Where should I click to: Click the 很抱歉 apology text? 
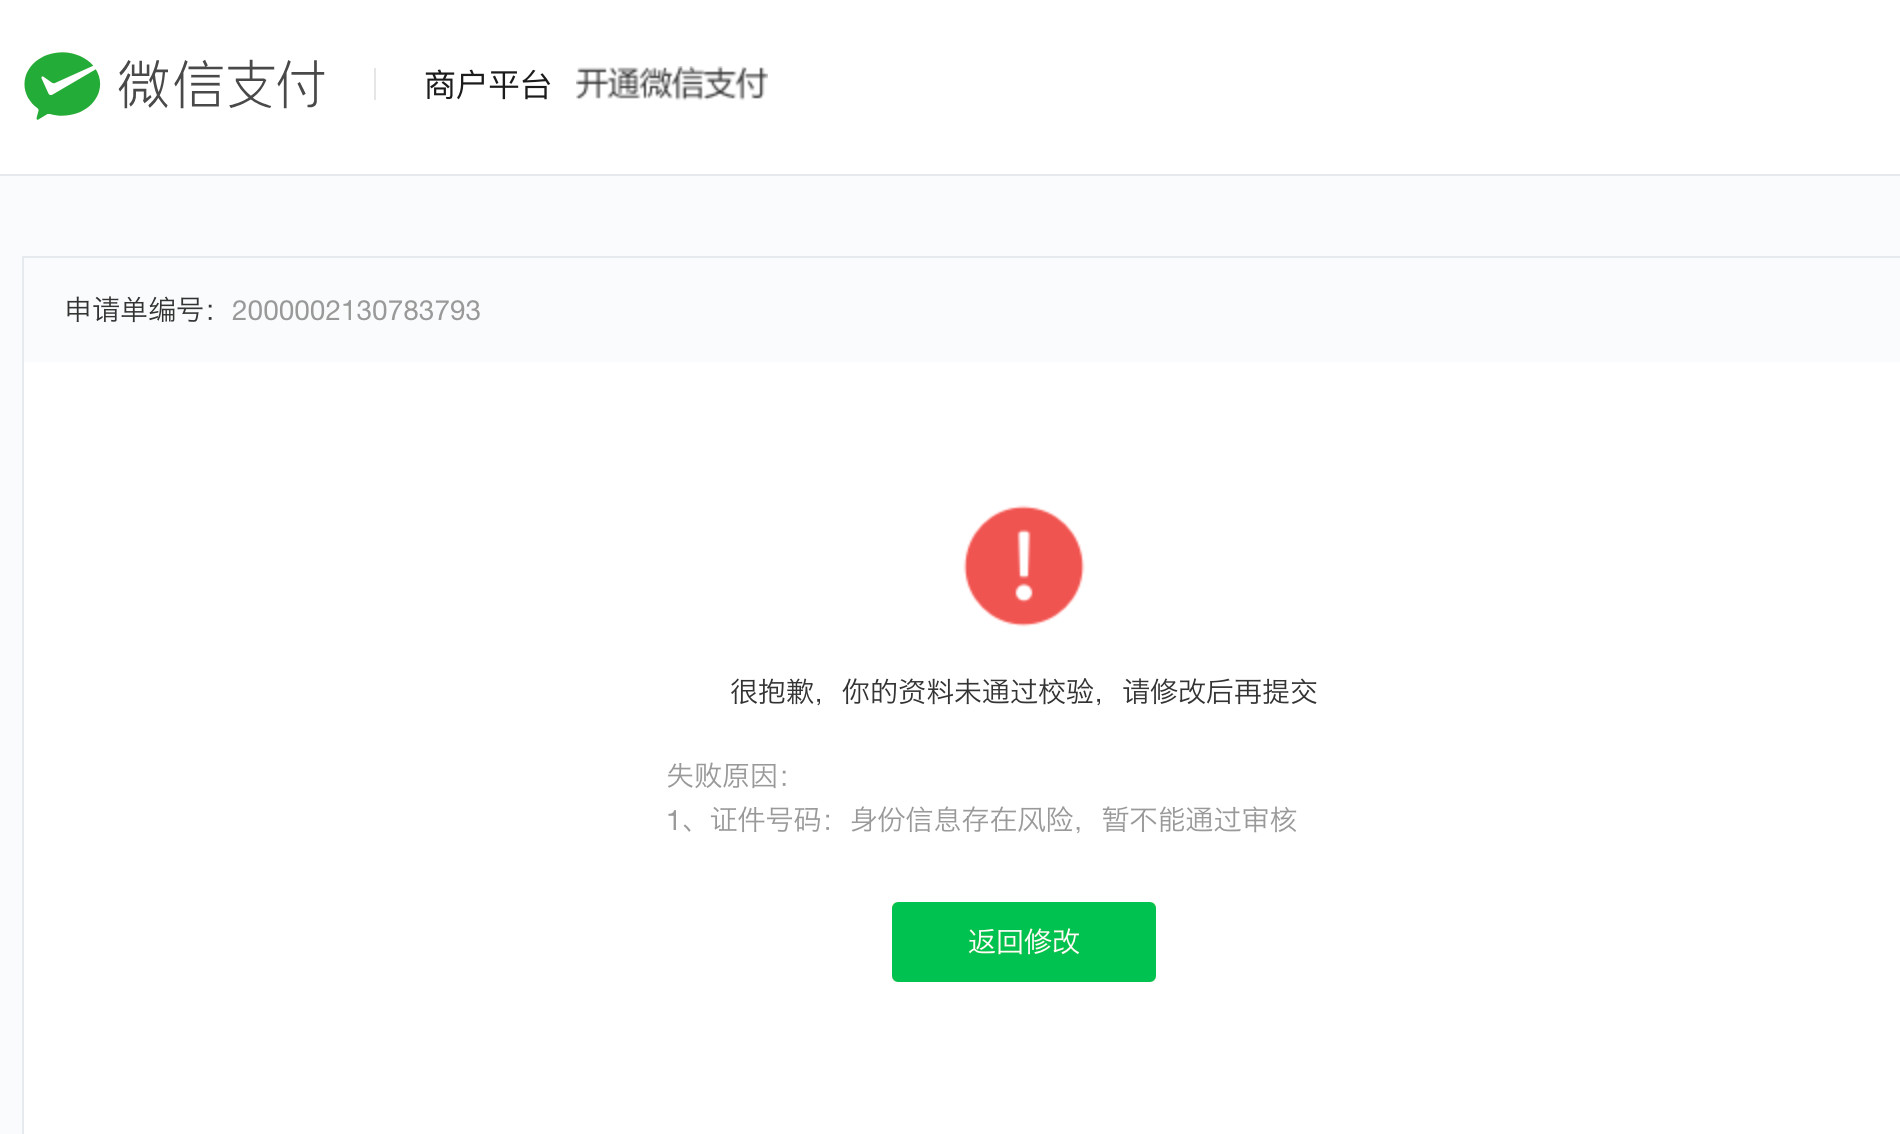click(771, 691)
